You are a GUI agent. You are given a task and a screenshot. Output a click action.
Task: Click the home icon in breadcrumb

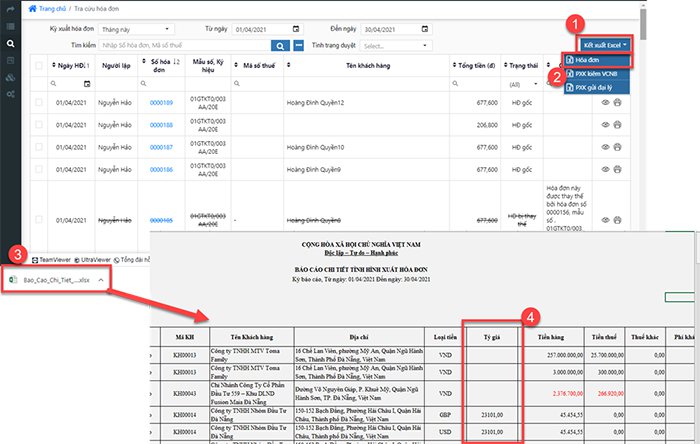[32, 8]
